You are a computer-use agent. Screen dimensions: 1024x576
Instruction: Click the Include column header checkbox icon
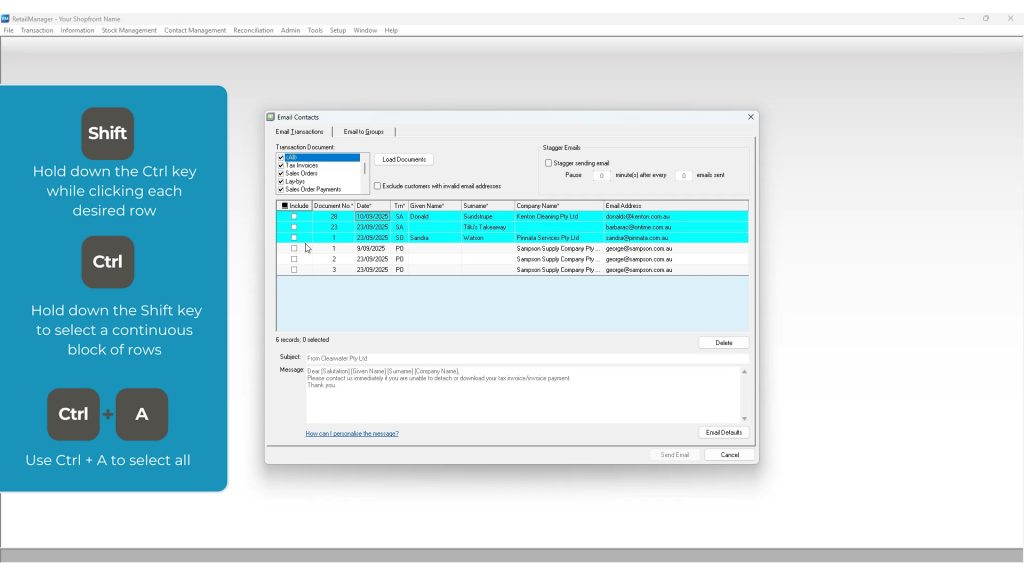(285, 206)
